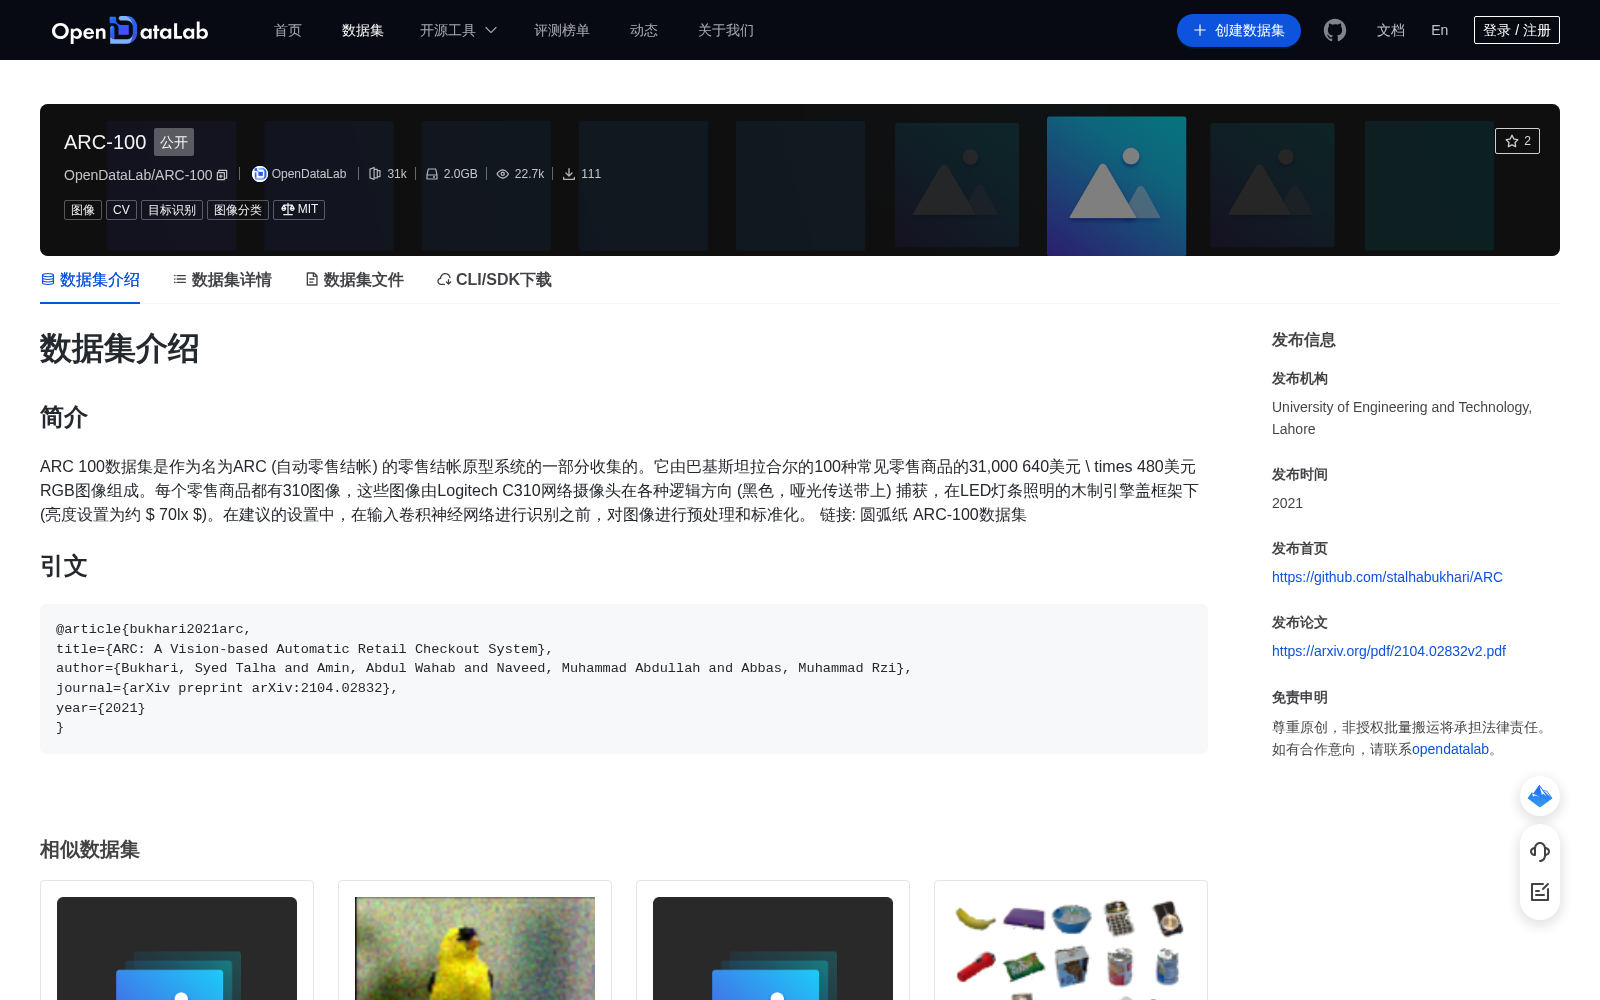Click the opendatalab contact link
This screenshot has height=1000, width=1600.
1450,749
